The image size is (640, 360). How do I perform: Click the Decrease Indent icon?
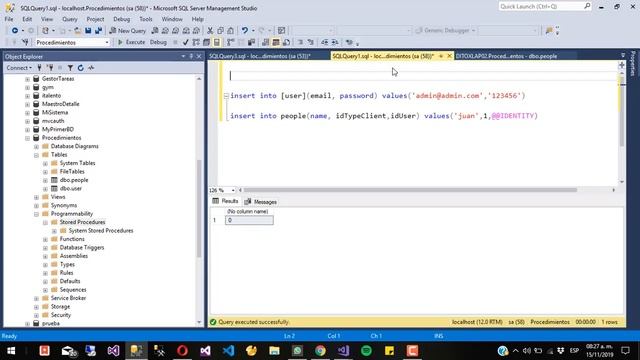pos(324,42)
